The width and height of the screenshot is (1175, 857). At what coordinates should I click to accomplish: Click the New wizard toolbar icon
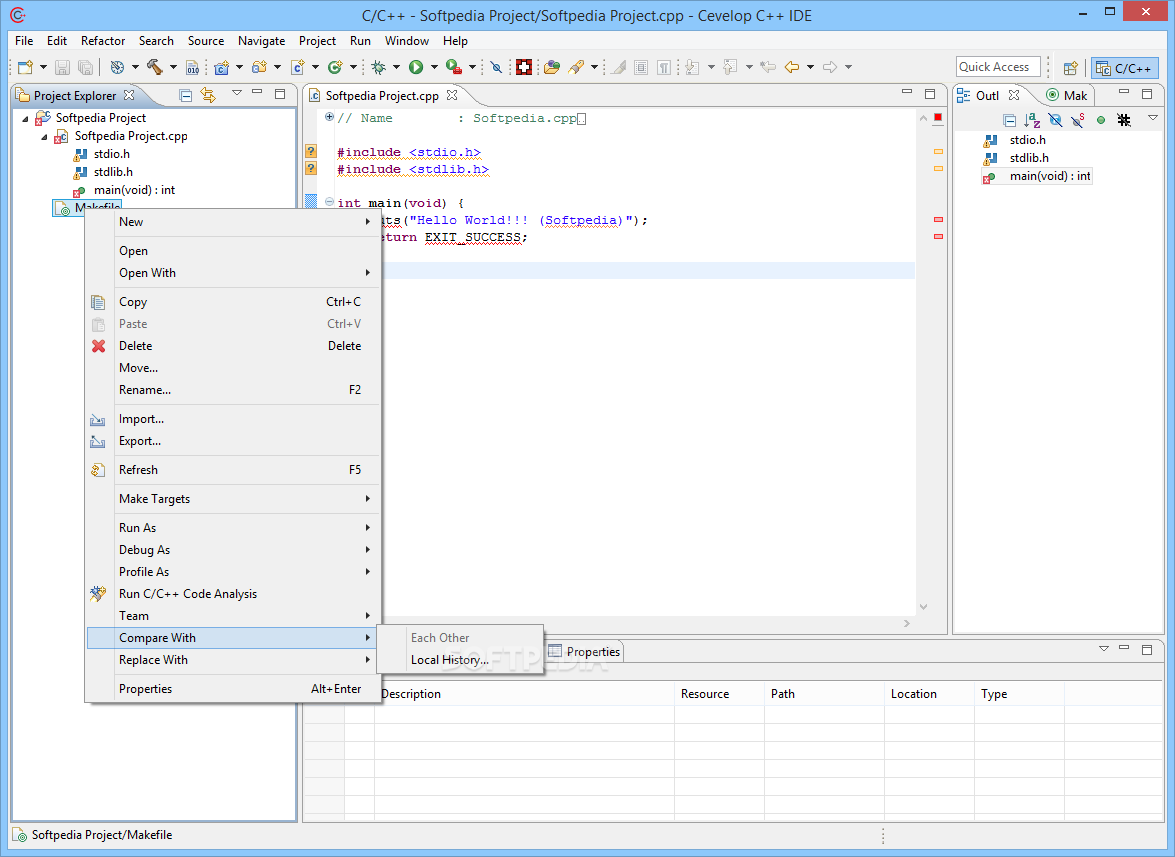pos(25,67)
